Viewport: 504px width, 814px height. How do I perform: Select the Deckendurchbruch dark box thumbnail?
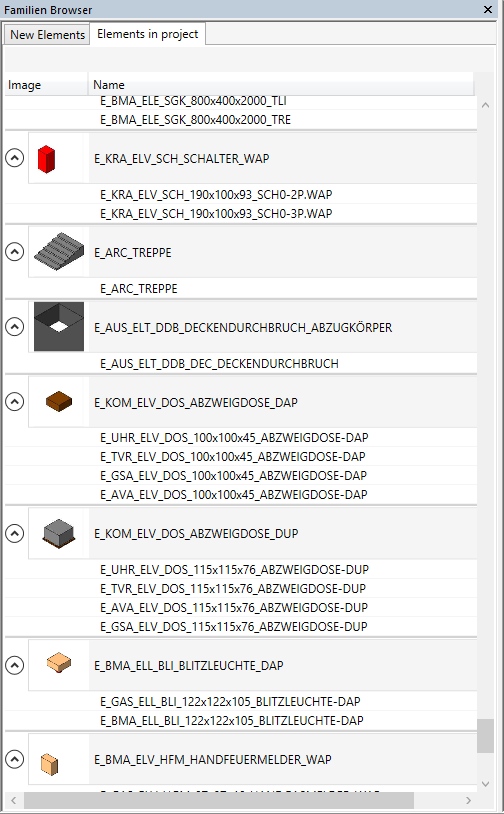pyautogui.click(x=59, y=327)
